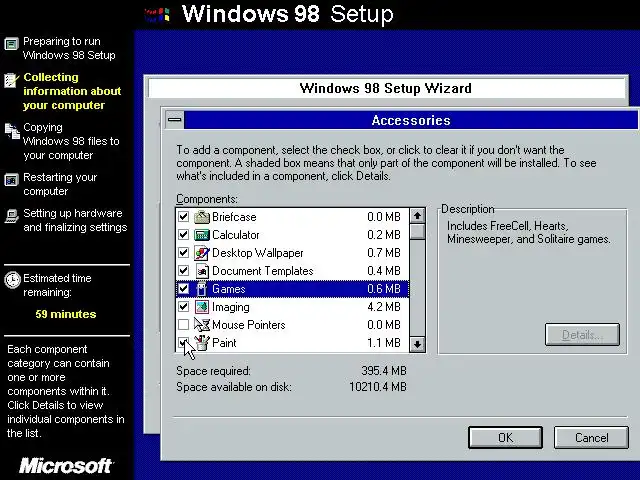This screenshot has height=480, width=640.
Task: Click the 1.1 MB size value
Action: click(x=384, y=342)
